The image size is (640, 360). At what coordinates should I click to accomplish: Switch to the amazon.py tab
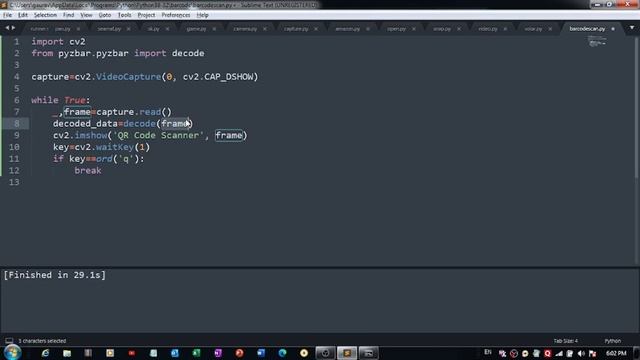tap(347, 29)
